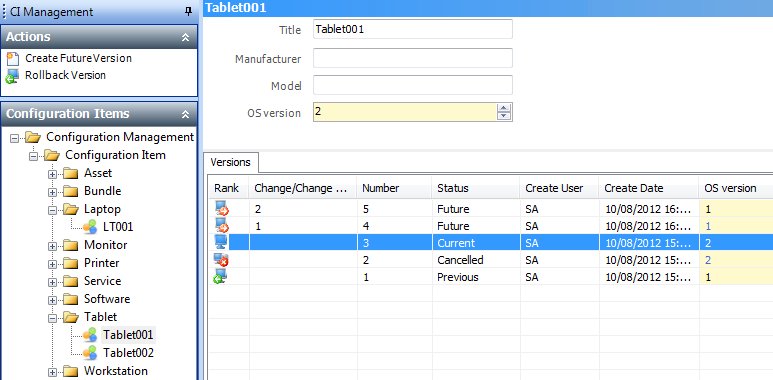Sort by the OS version column header
The height and width of the screenshot is (380, 773).
point(736,188)
